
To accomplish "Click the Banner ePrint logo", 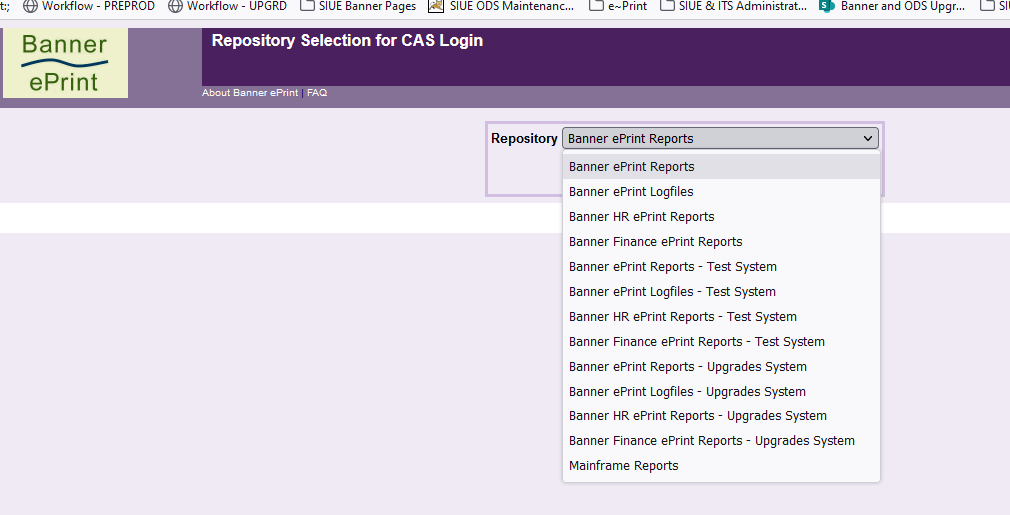I will [x=65, y=62].
